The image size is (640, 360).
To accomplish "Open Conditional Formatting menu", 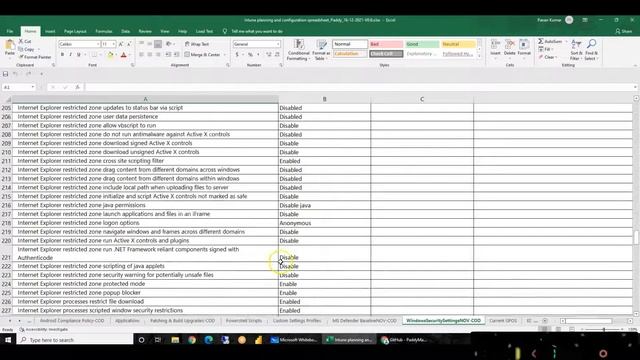I will [298, 50].
